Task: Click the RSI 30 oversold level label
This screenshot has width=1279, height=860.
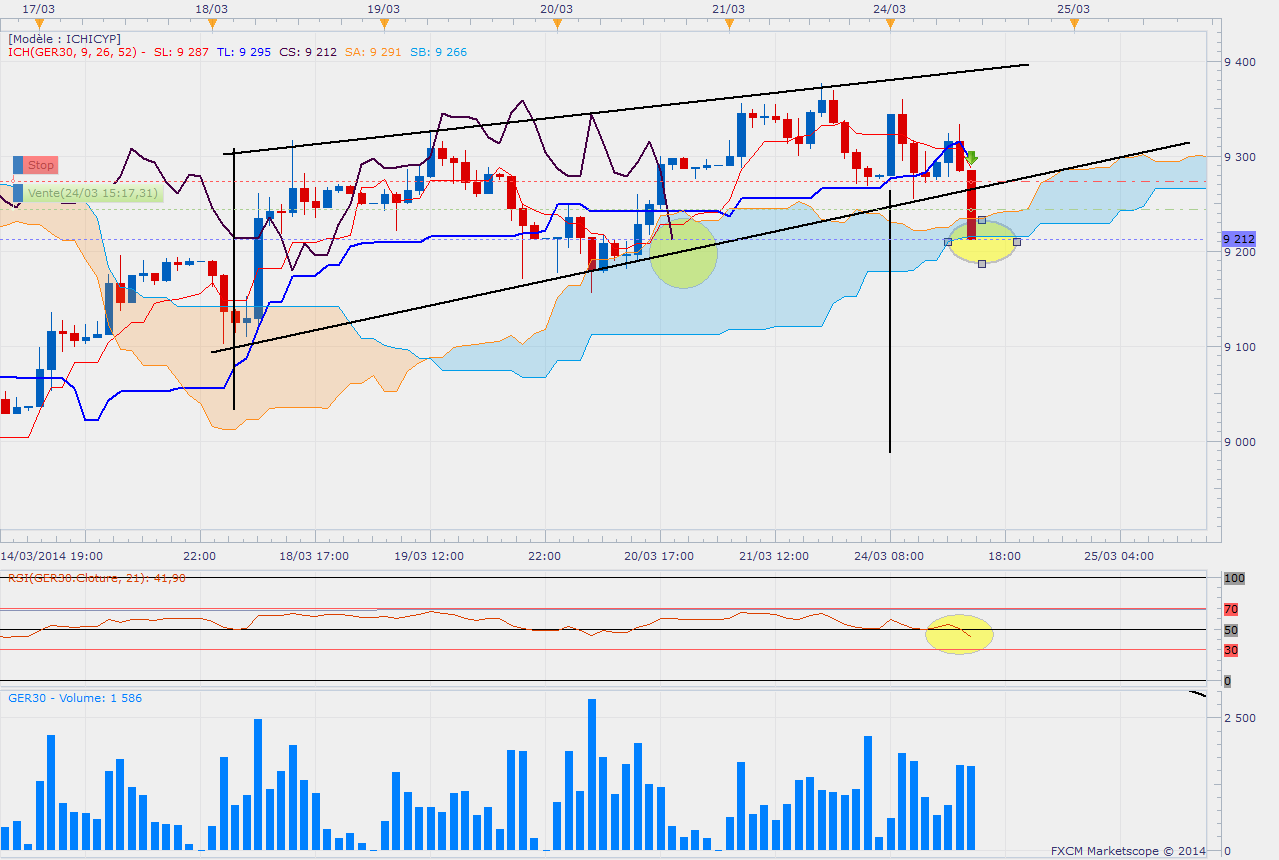Action: (x=1231, y=650)
